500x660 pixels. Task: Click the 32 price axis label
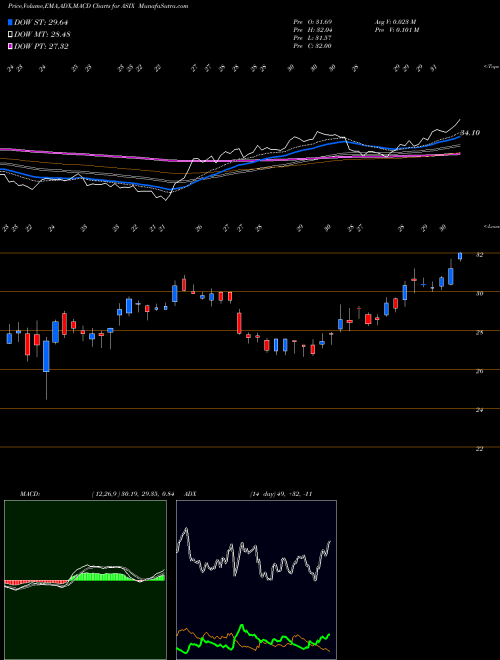pyautogui.click(x=479, y=255)
